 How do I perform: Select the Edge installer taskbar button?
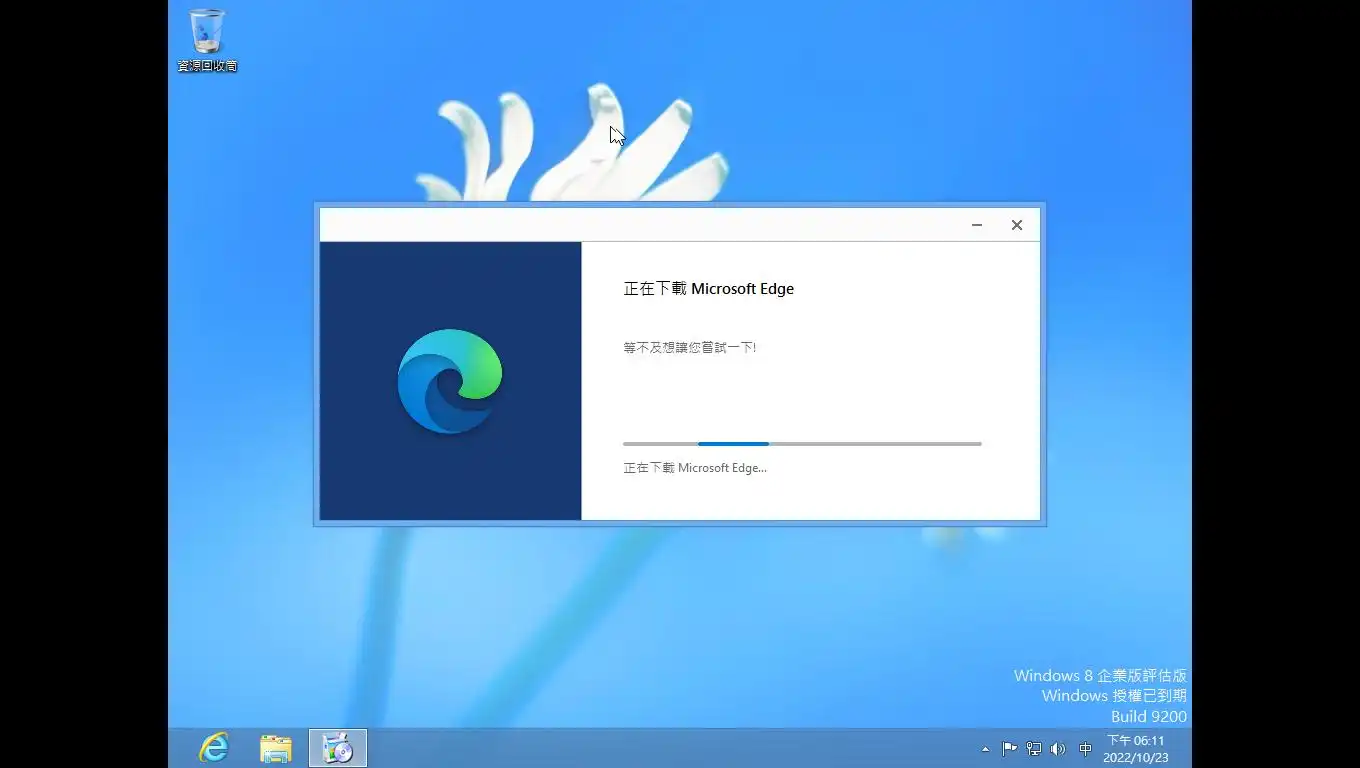point(338,748)
